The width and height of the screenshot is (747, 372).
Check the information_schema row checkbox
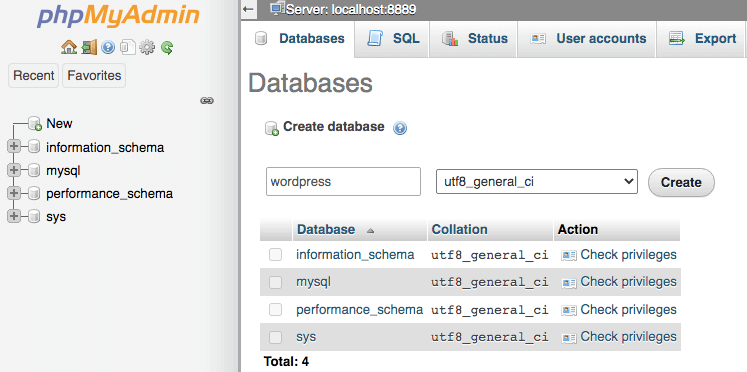(x=275, y=255)
